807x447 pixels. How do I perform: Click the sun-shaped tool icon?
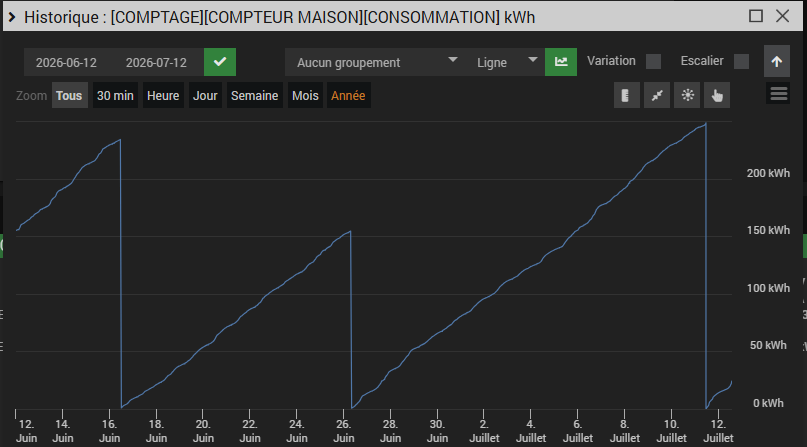pos(687,95)
